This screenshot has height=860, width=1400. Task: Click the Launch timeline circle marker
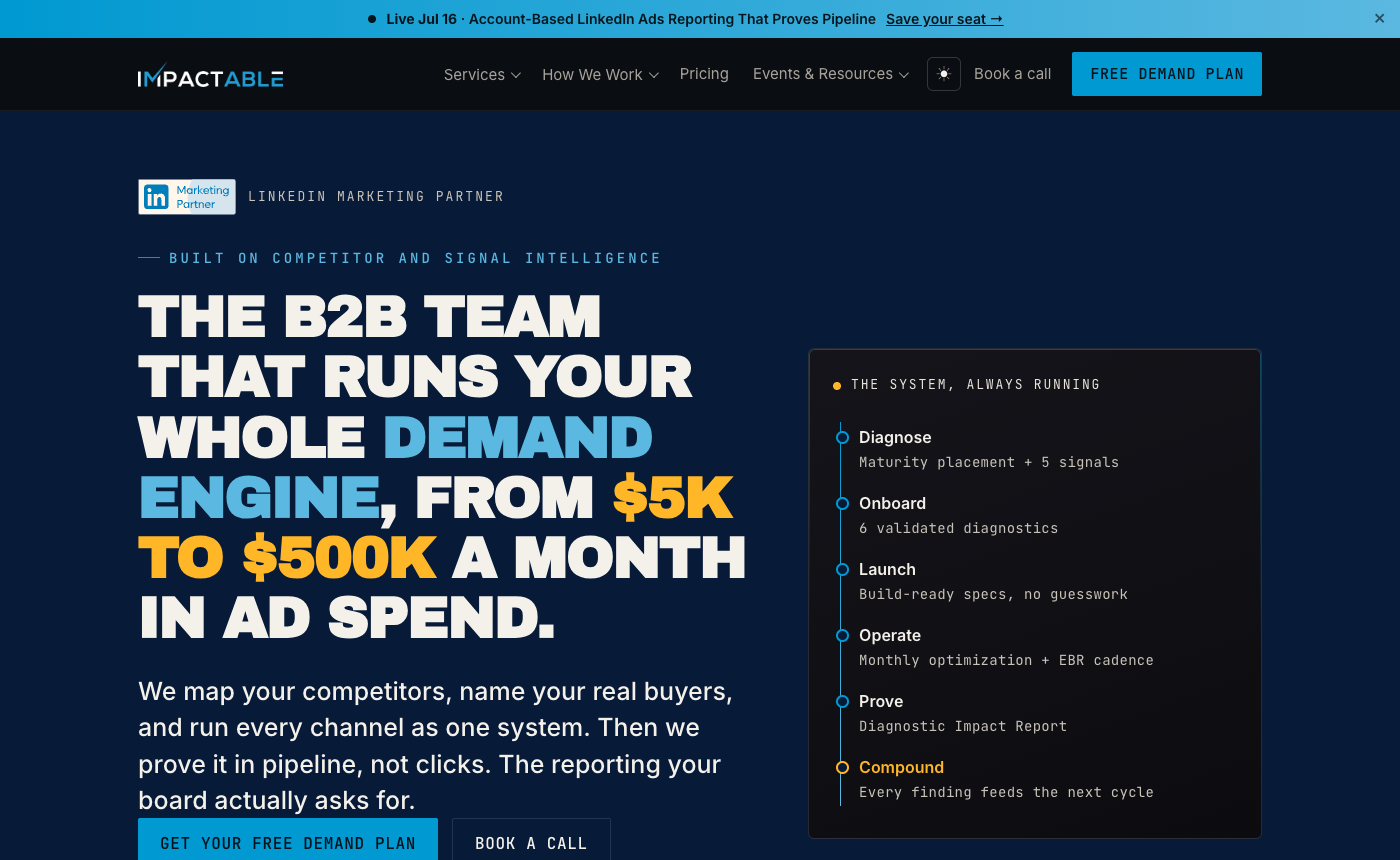click(842, 569)
